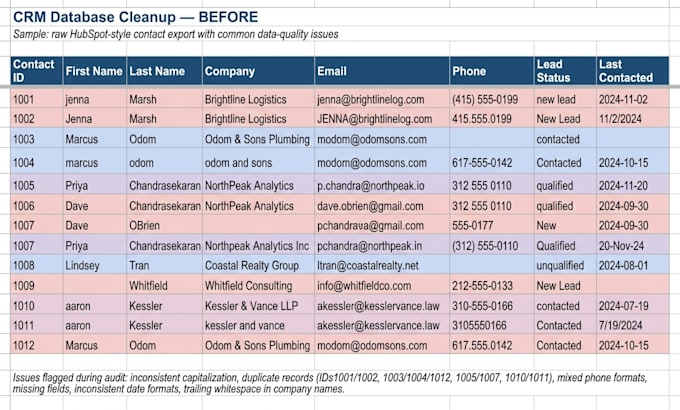Select the Lead Status header cell
The width and height of the screenshot is (680, 410).
point(565,71)
